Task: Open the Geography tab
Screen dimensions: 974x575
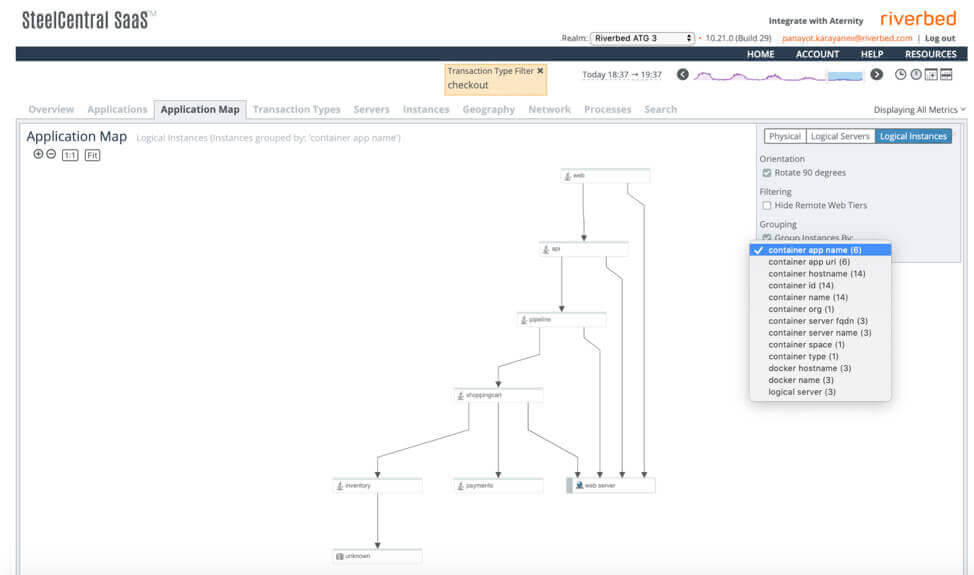Action: click(488, 109)
